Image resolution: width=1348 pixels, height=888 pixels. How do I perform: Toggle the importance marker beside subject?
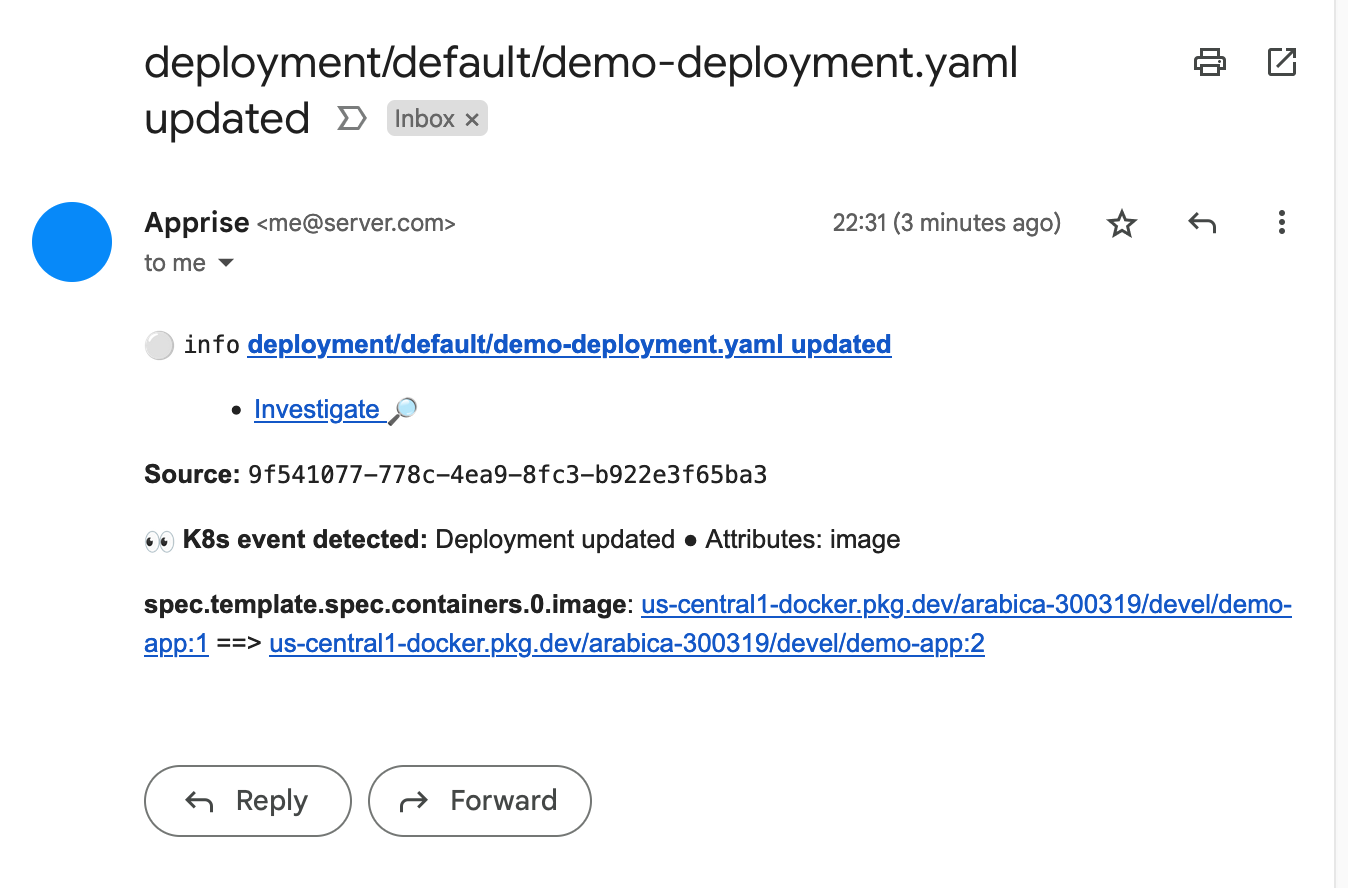click(351, 119)
